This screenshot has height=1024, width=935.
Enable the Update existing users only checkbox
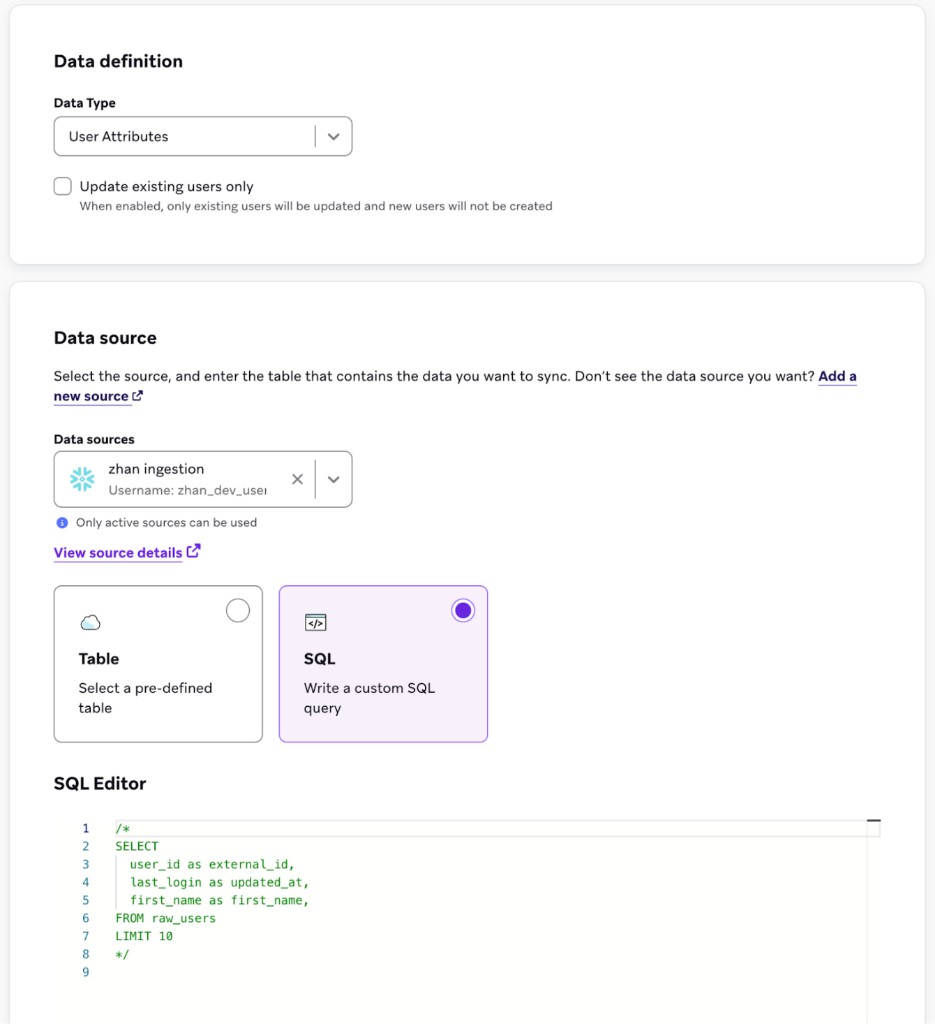pyautogui.click(x=62, y=186)
